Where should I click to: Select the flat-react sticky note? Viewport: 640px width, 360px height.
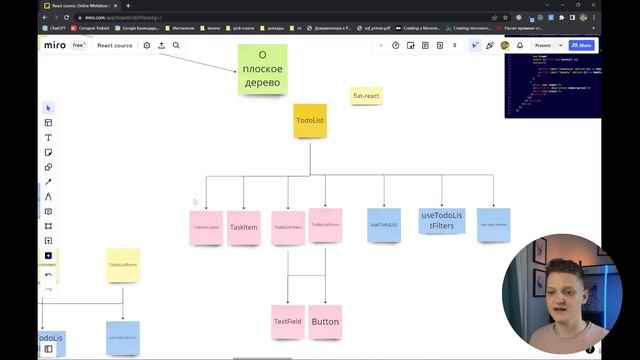point(366,96)
